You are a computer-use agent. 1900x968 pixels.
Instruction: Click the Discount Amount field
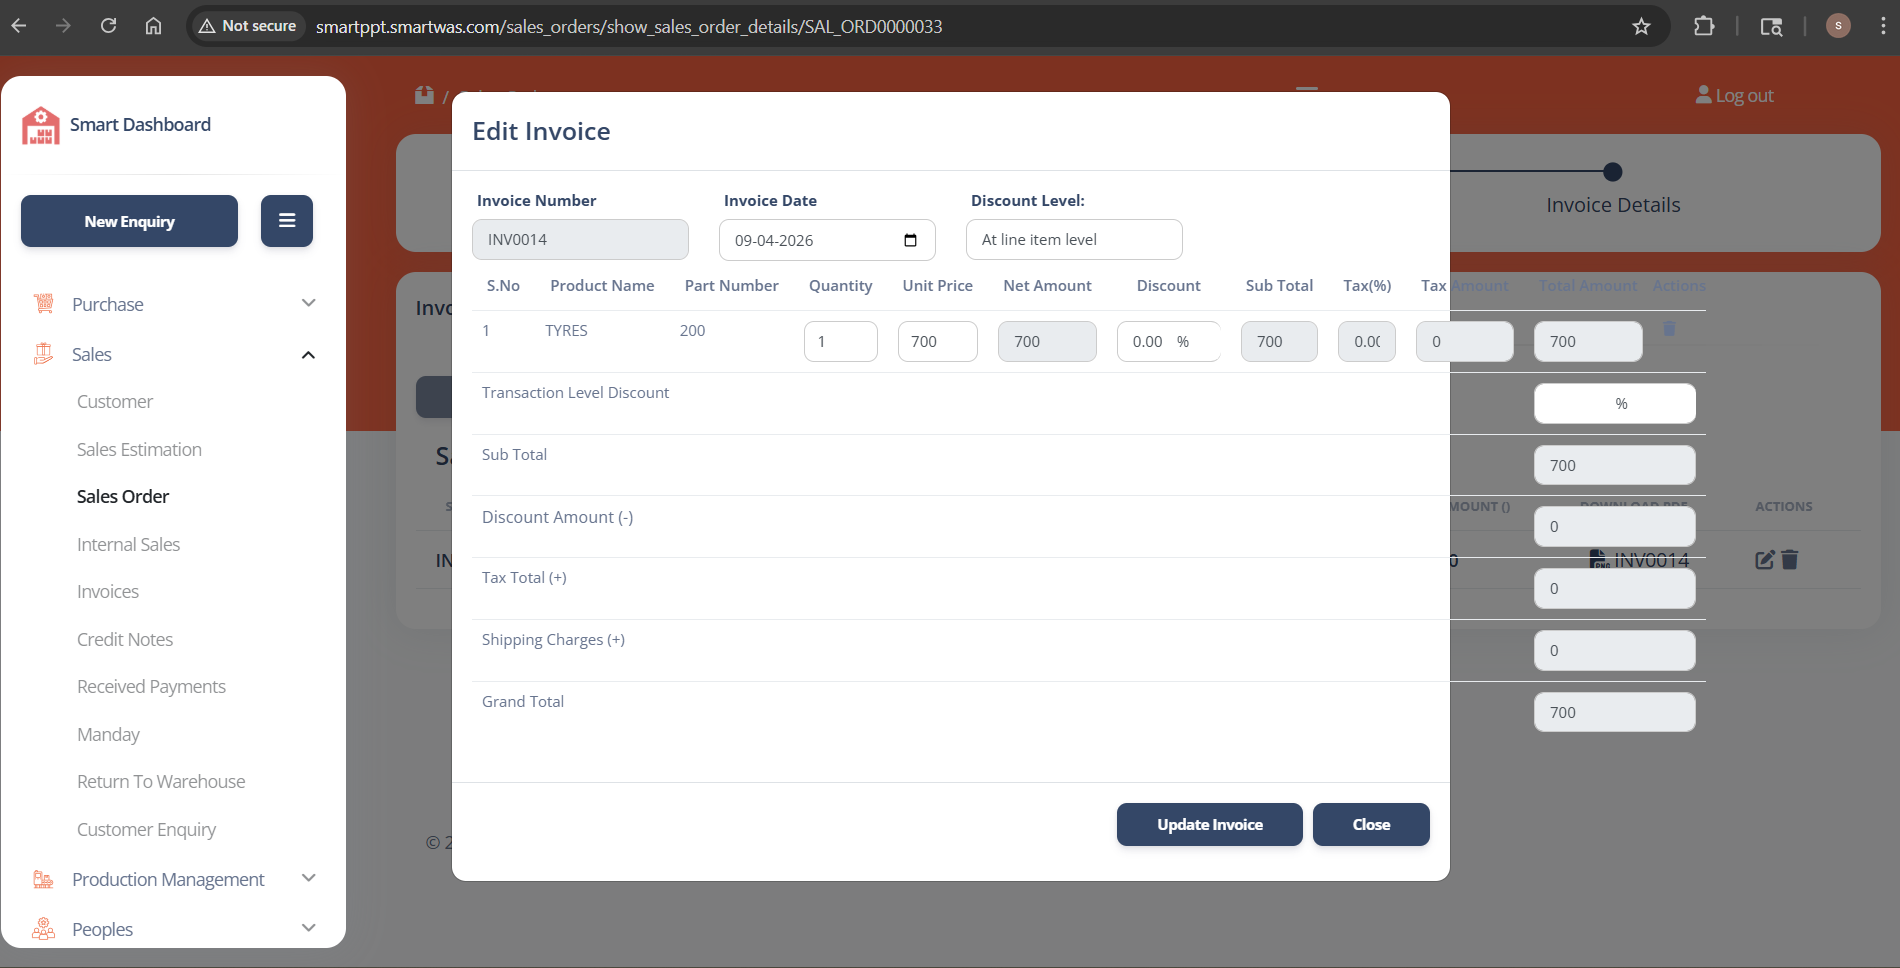[x=1615, y=527]
